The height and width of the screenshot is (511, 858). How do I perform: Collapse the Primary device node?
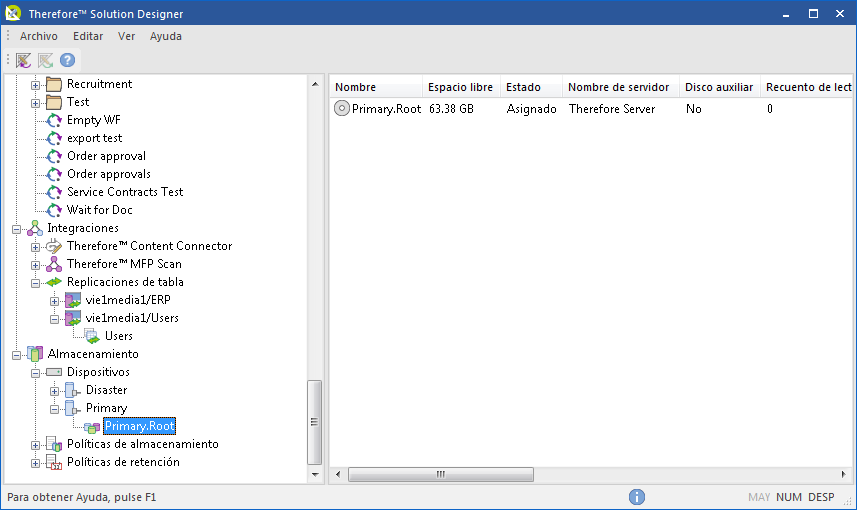[54, 409]
